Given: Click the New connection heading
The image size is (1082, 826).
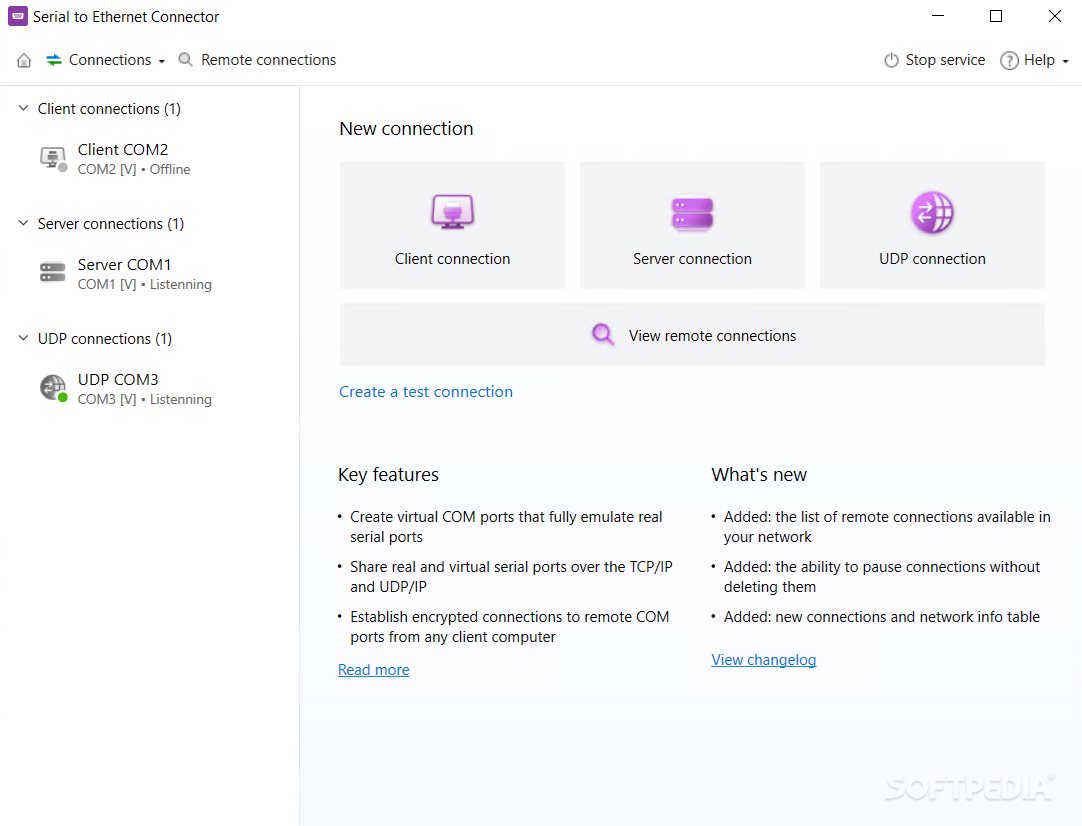Looking at the screenshot, I should pos(406,129).
